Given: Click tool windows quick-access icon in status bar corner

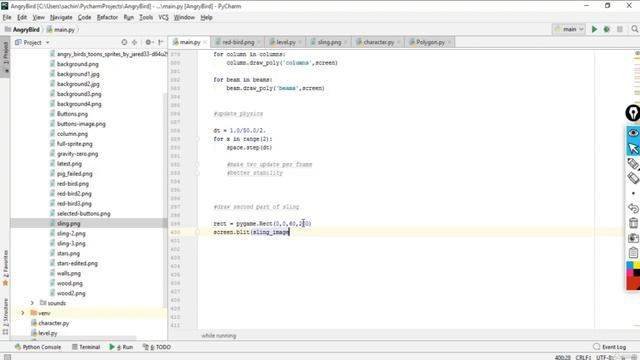Looking at the screenshot, I should click(x=7, y=357).
